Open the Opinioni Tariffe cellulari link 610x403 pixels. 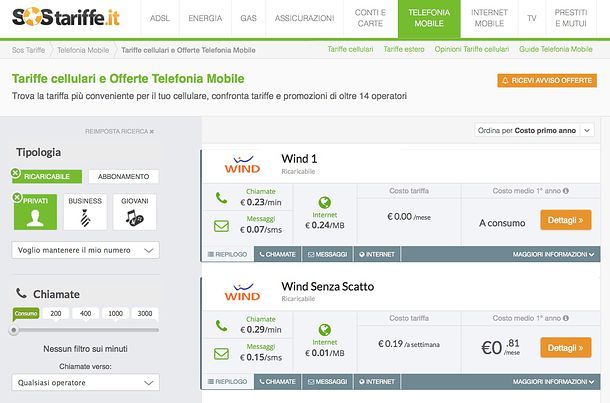click(x=472, y=49)
